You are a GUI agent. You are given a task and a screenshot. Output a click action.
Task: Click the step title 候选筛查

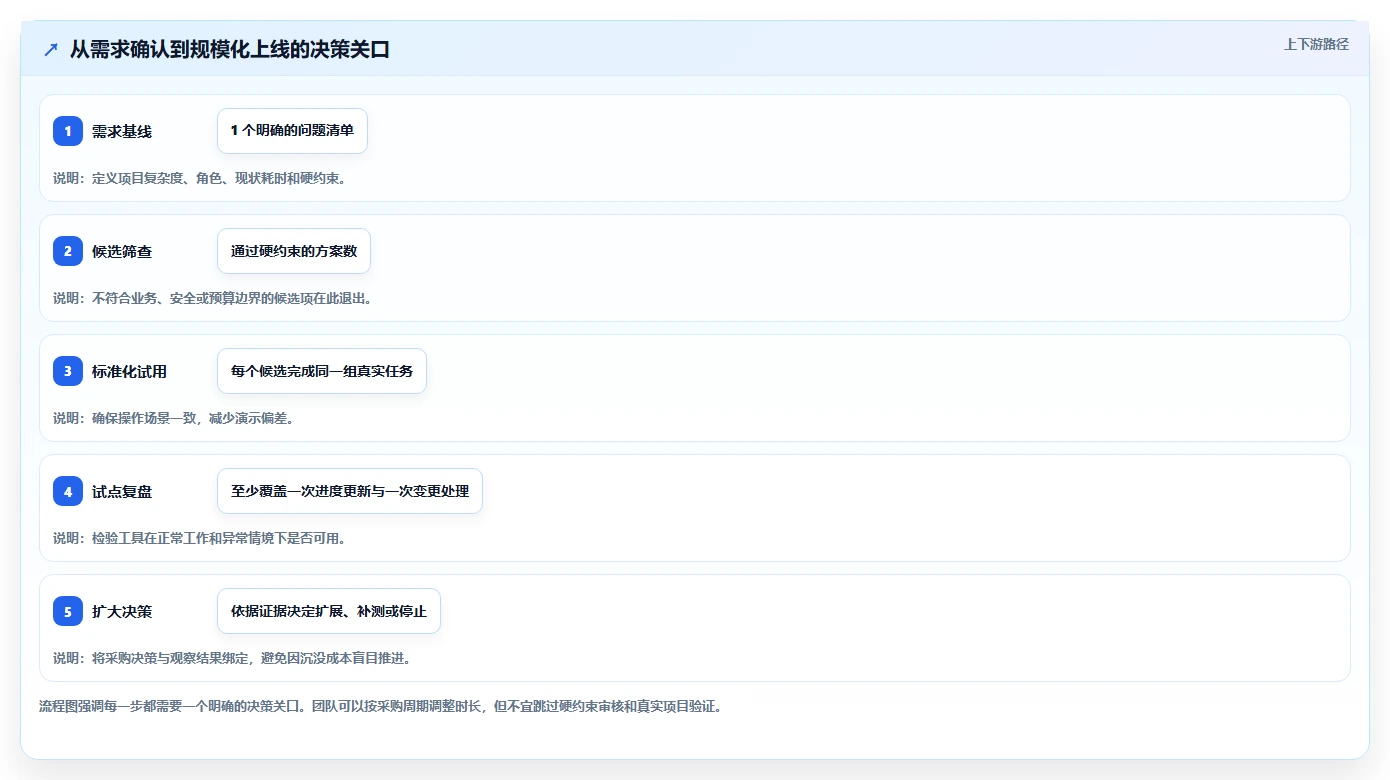(122, 252)
